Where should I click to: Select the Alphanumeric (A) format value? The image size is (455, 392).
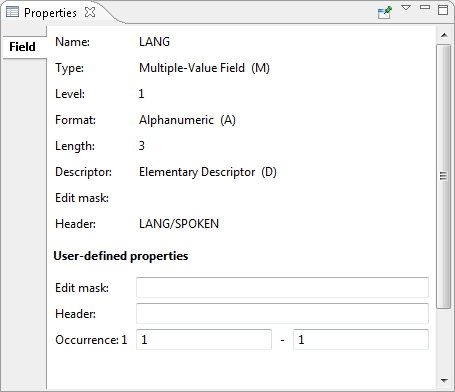point(187,120)
